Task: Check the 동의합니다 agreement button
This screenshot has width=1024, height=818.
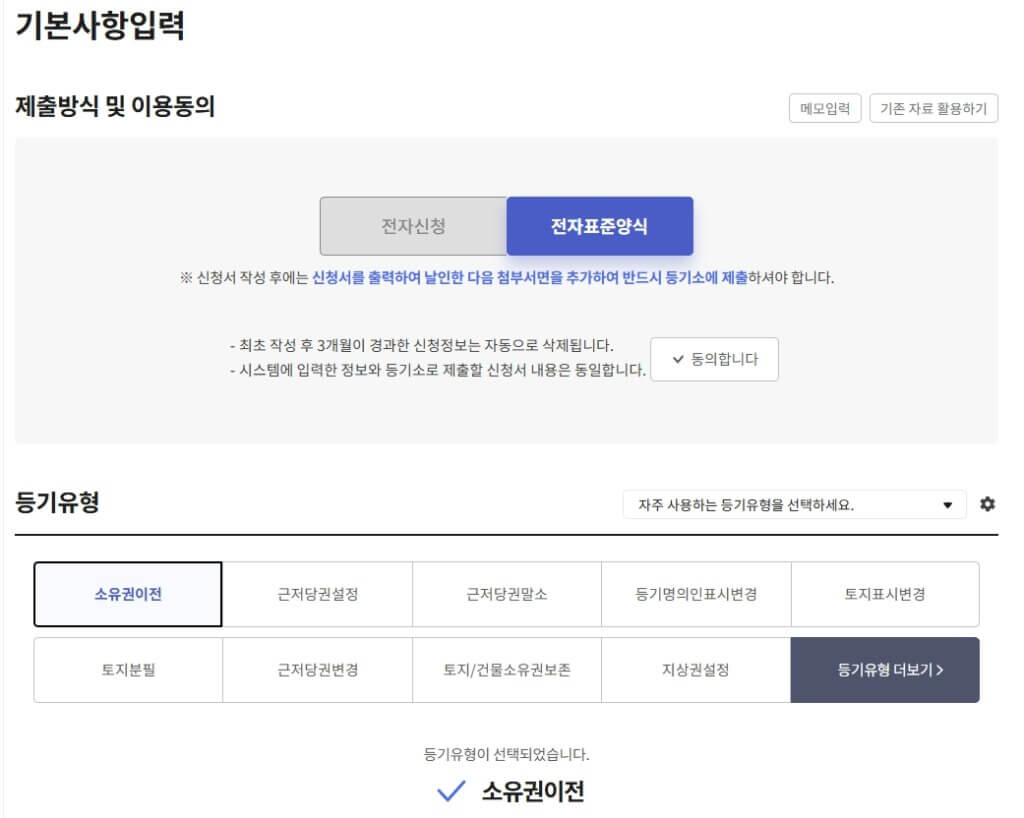Action: click(x=714, y=359)
